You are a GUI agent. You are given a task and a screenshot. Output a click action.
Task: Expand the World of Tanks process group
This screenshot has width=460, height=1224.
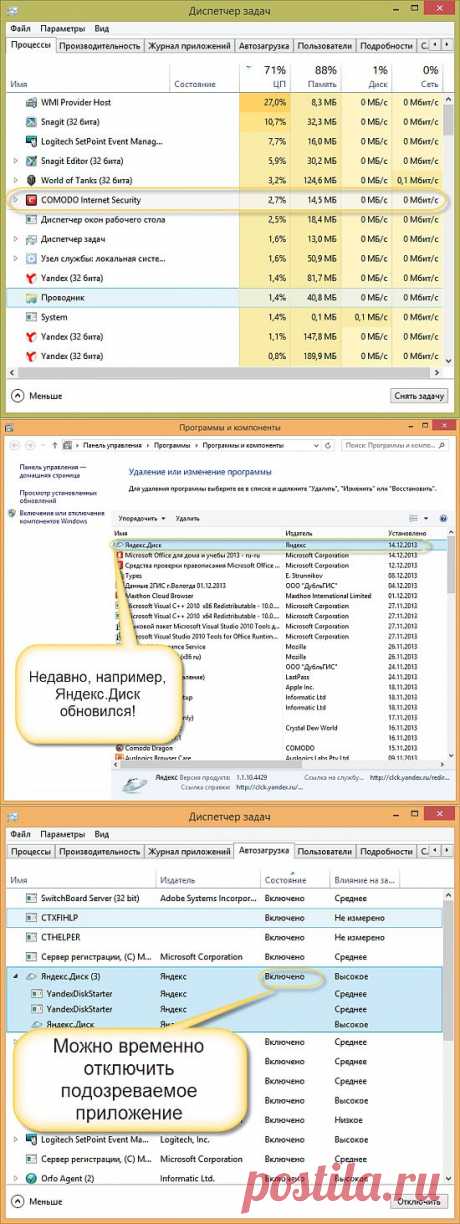click(15, 180)
